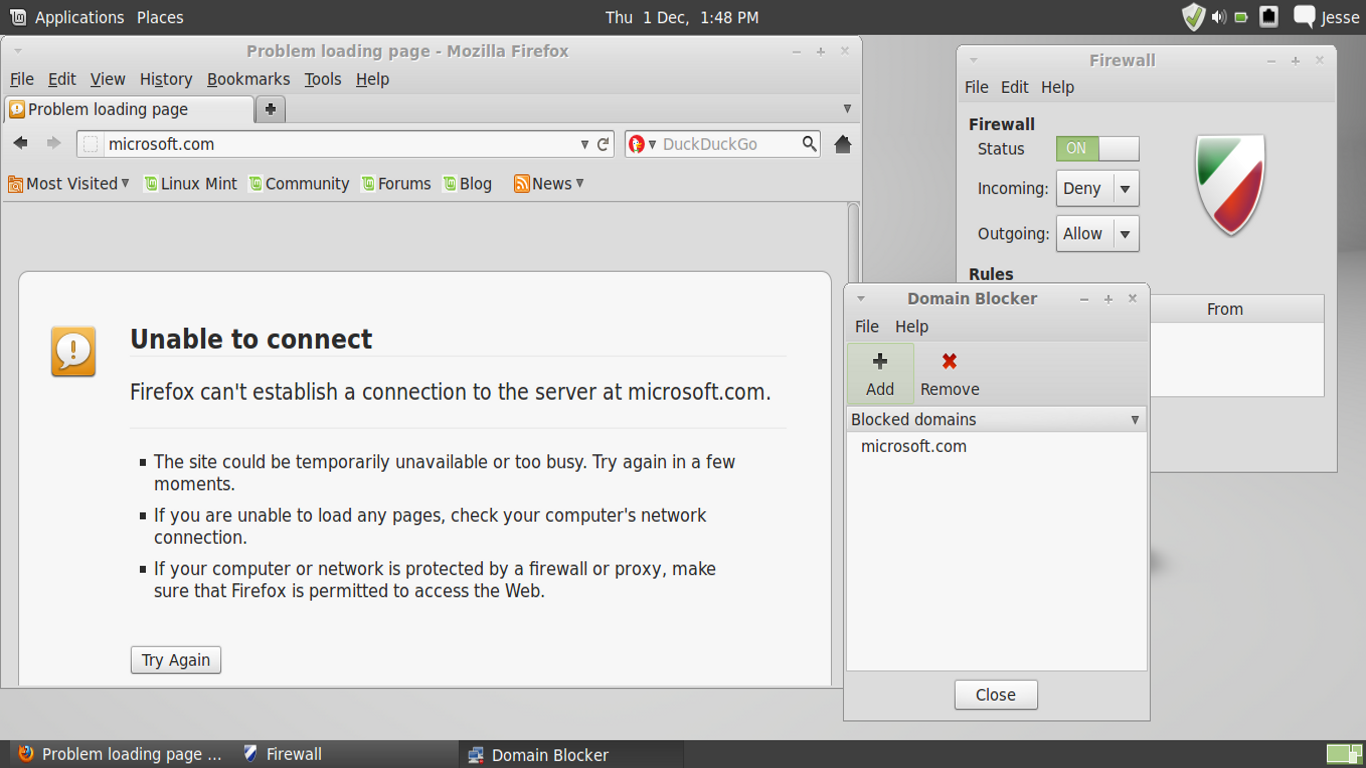Switch to Domain Blocker taskbar entry
The width and height of the screenshot is (1366, 768).
click(x=572, y=754)
